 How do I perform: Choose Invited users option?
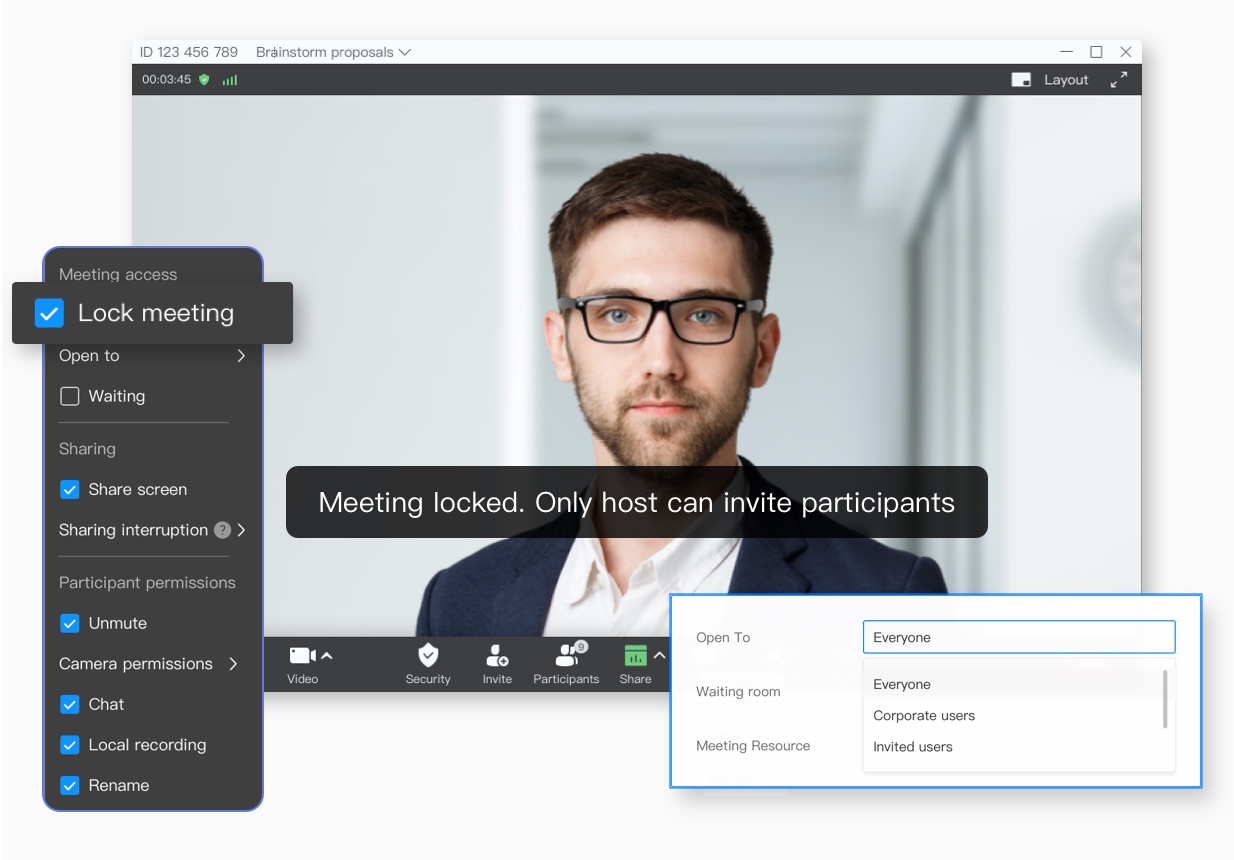pyautogui.click(x=913, y=747)
